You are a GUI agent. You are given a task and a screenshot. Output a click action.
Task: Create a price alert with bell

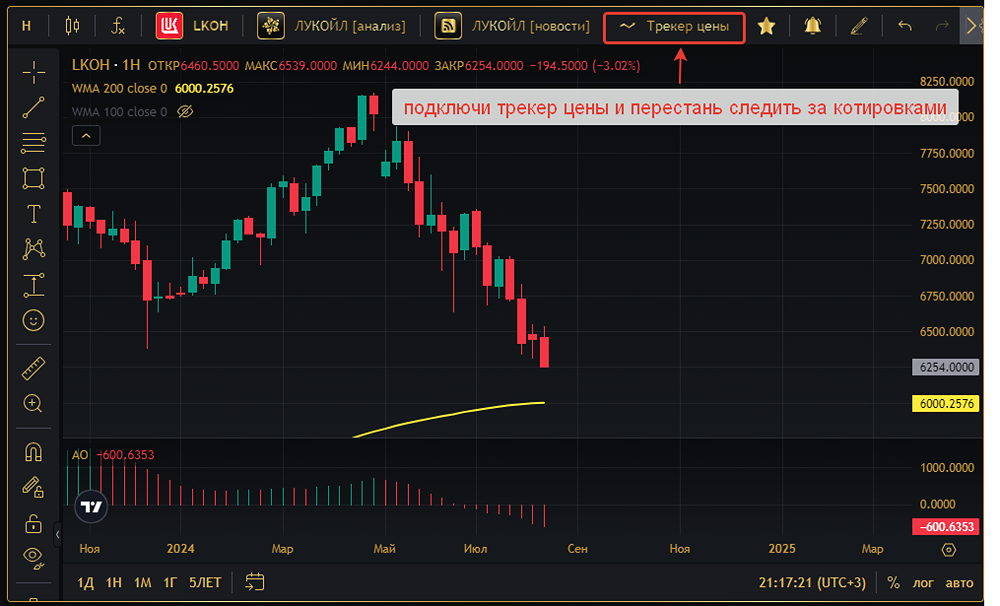coord(812,26)
